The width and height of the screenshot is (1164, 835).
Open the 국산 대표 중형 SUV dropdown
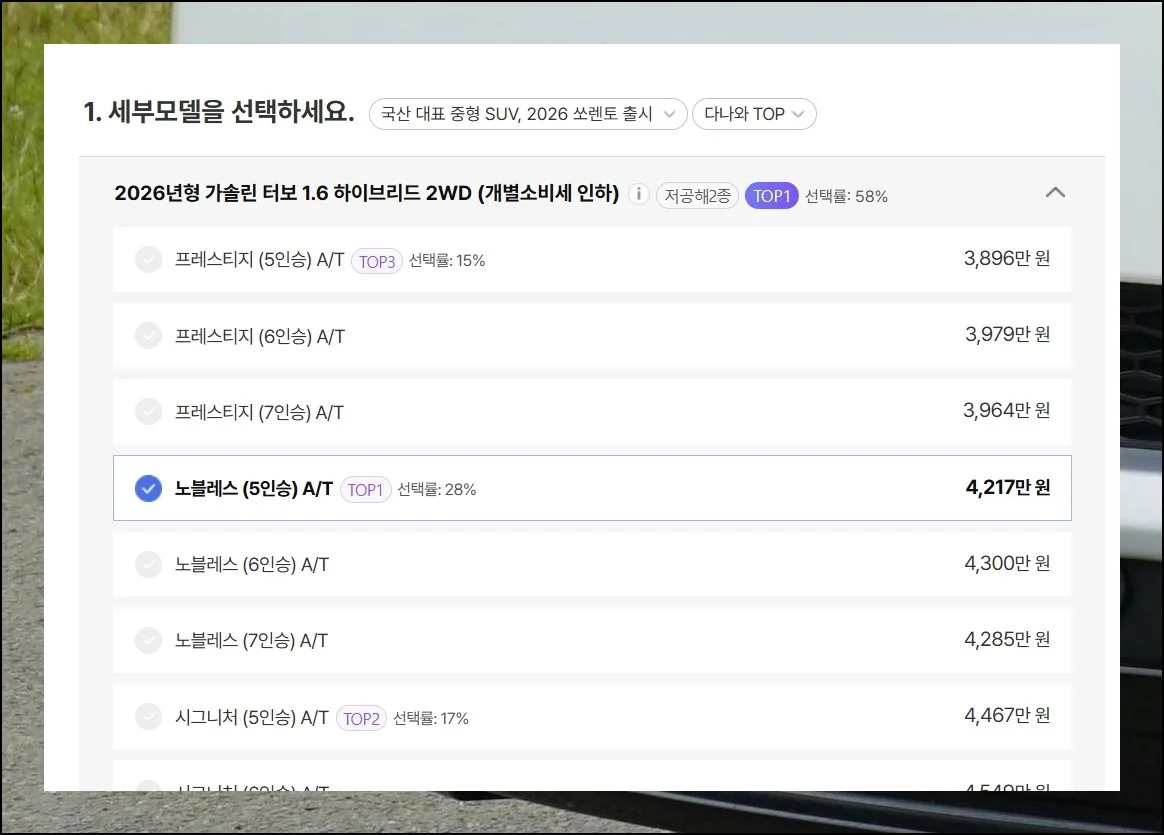pos(528,114)
